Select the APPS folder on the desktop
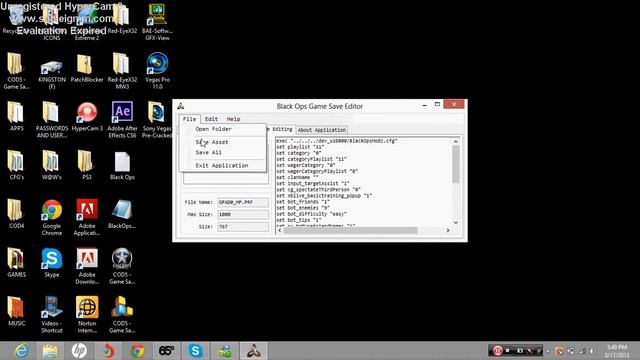Screen dimensions: 640x360 16,116
